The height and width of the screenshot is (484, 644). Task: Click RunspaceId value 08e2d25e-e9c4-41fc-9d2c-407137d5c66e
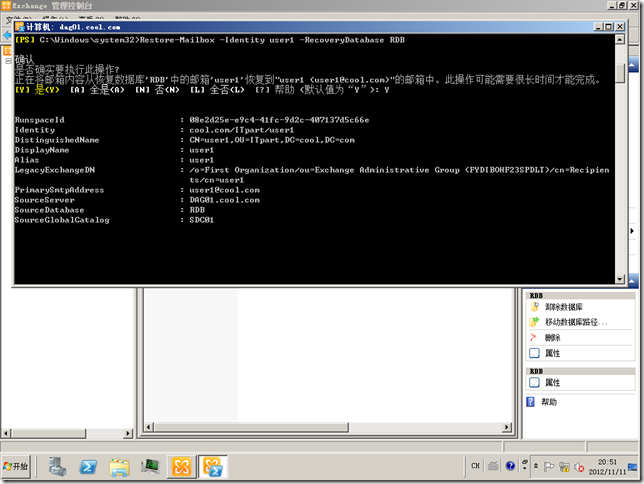(279, 120)
